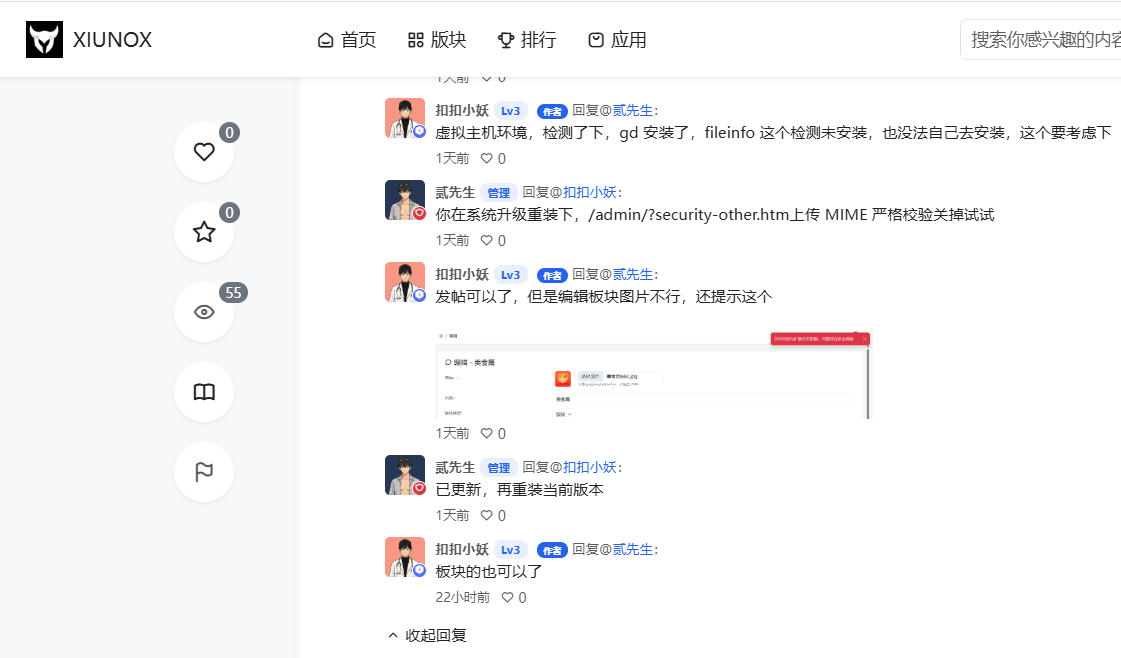Collapse replies via 收起回复
1121x658 pixels.
pyautogui.click(x=427, y=635)
